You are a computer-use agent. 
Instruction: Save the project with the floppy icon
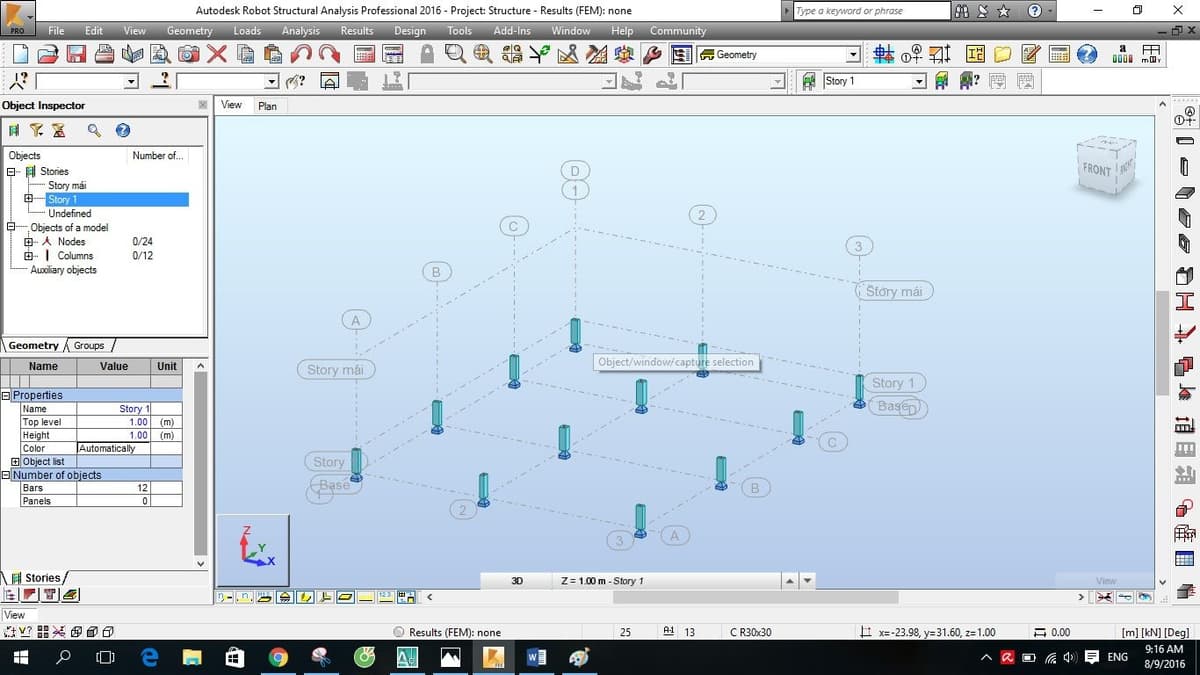tap(74, 55)
